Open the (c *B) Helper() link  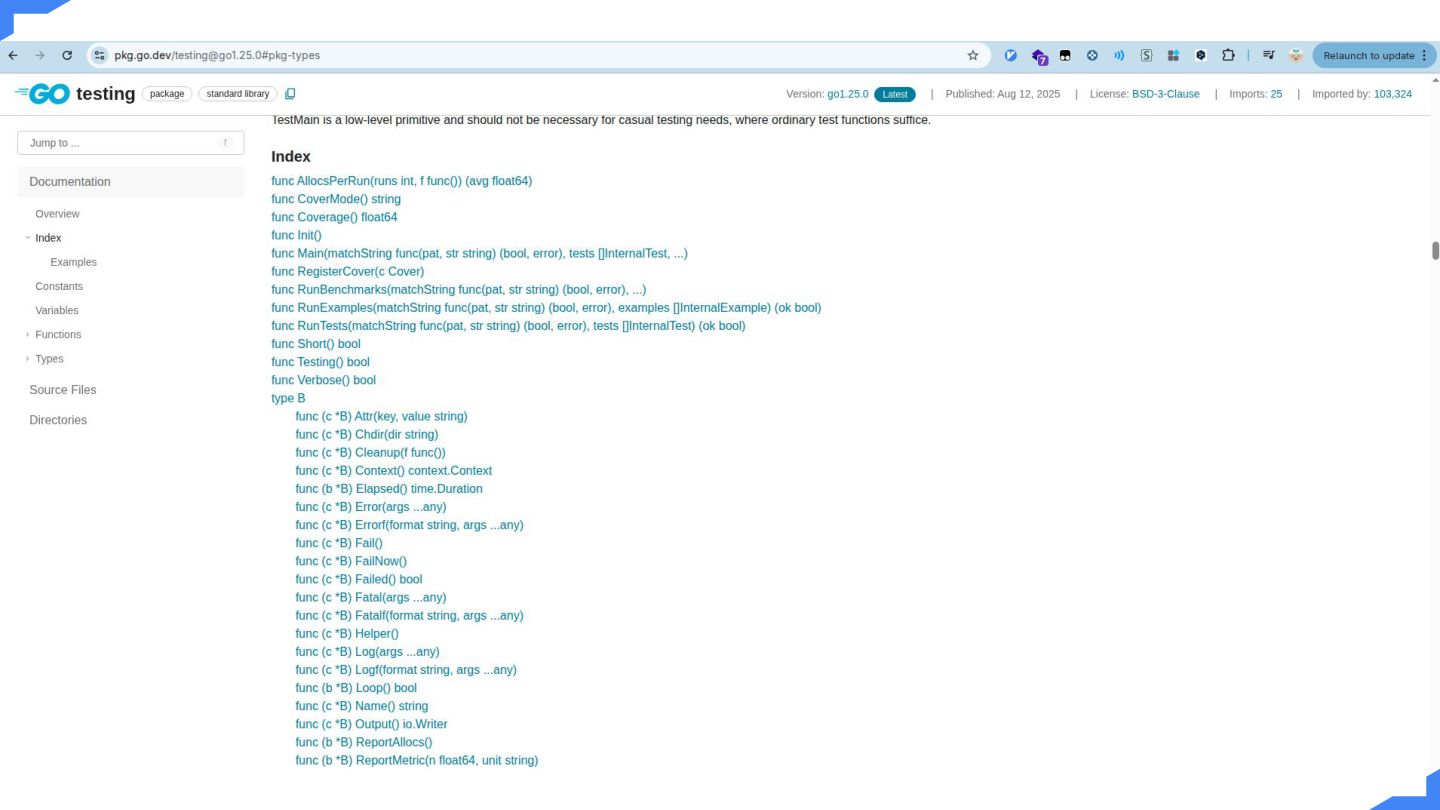tap(347, 633)
